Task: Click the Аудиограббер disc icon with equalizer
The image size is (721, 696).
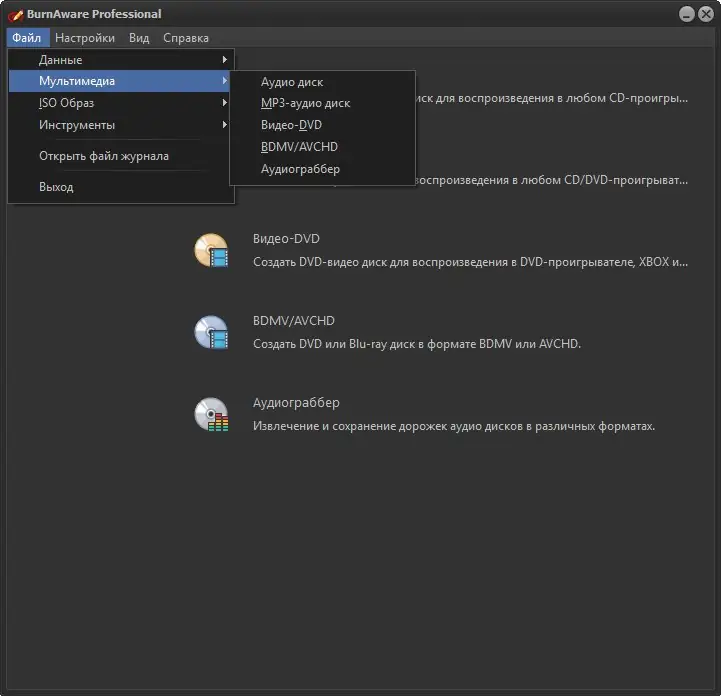Action: click(212, 414)
